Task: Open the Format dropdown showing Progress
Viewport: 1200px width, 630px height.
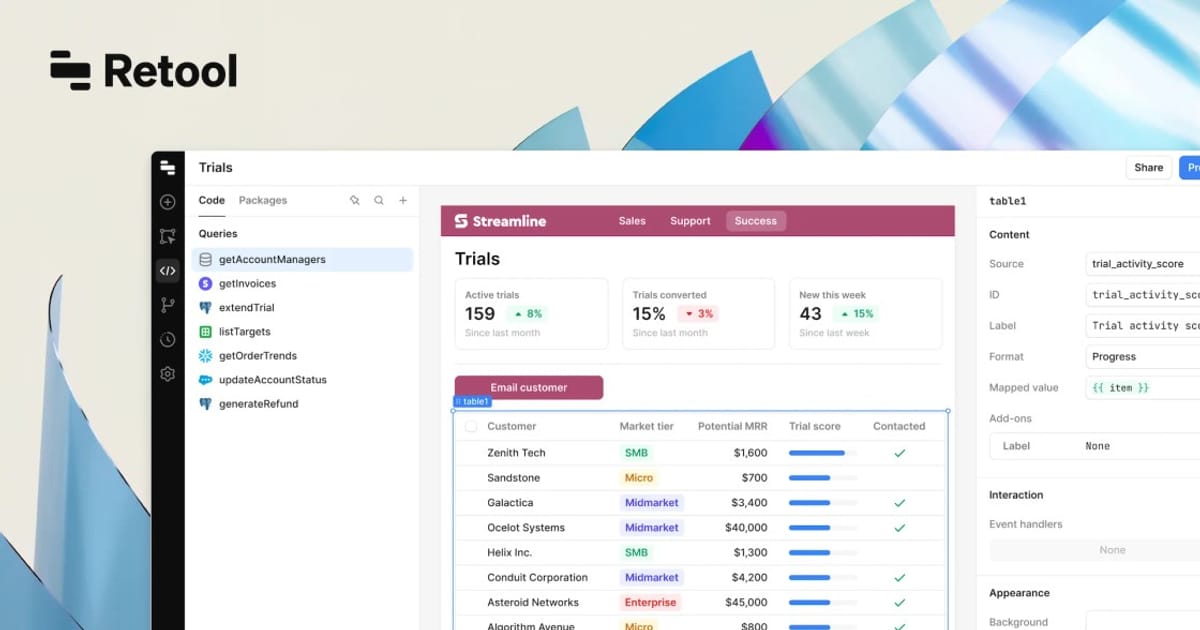Action: 1143,356
